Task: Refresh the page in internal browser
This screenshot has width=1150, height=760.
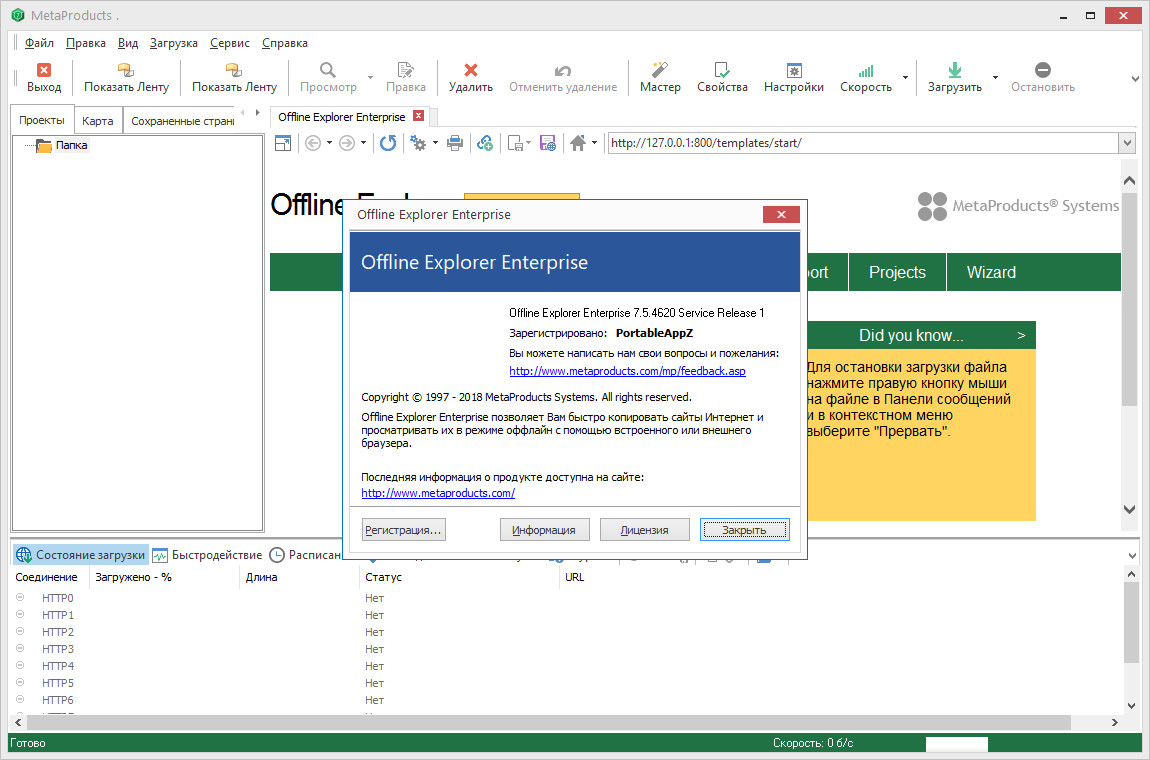Action: click(388, 143)
